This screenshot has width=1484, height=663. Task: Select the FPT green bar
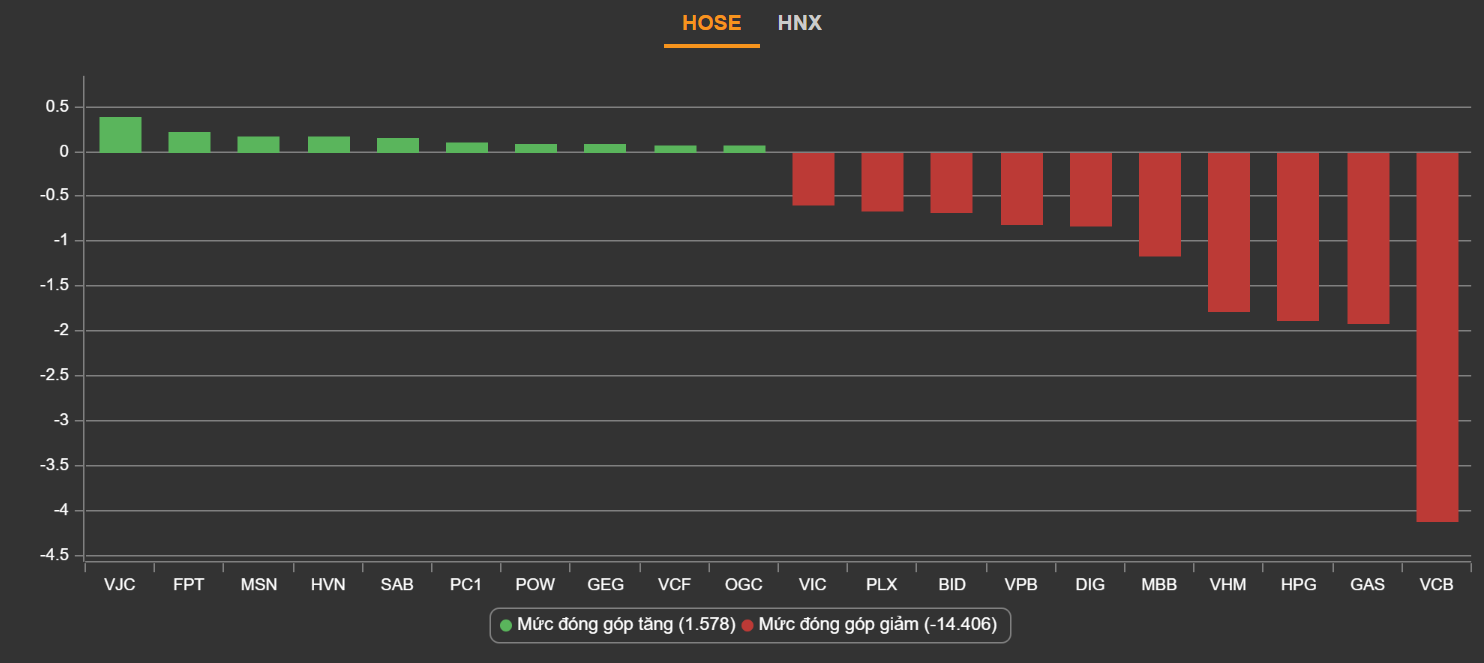pyautogui.click(x=189, y=142)
